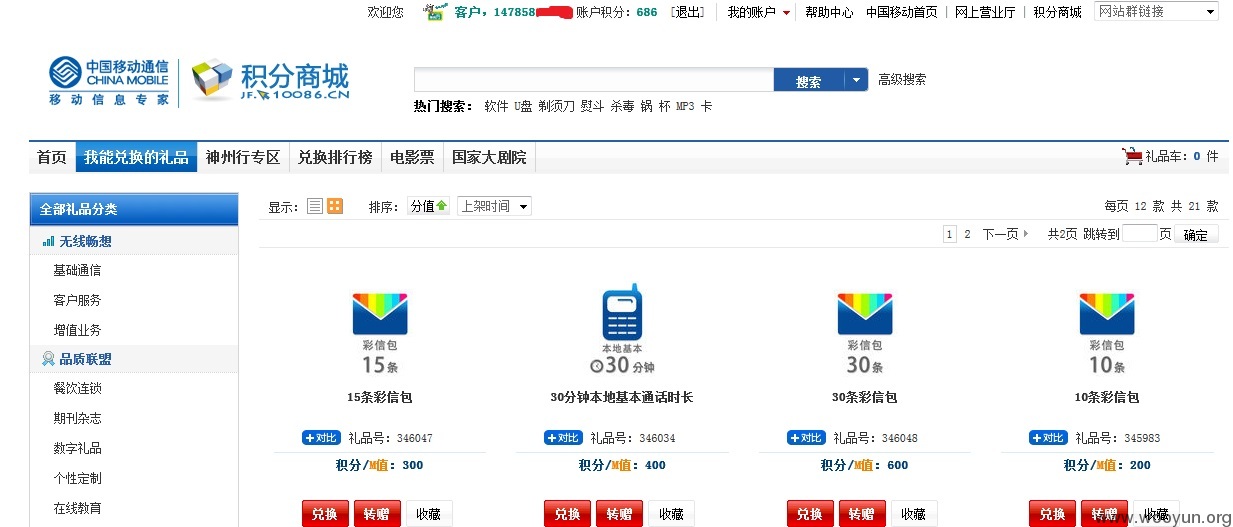Viewport: 1233px width, 527px height.
Task: Open the 礼品车 shopping cart icon
Action: (1132, 156)
